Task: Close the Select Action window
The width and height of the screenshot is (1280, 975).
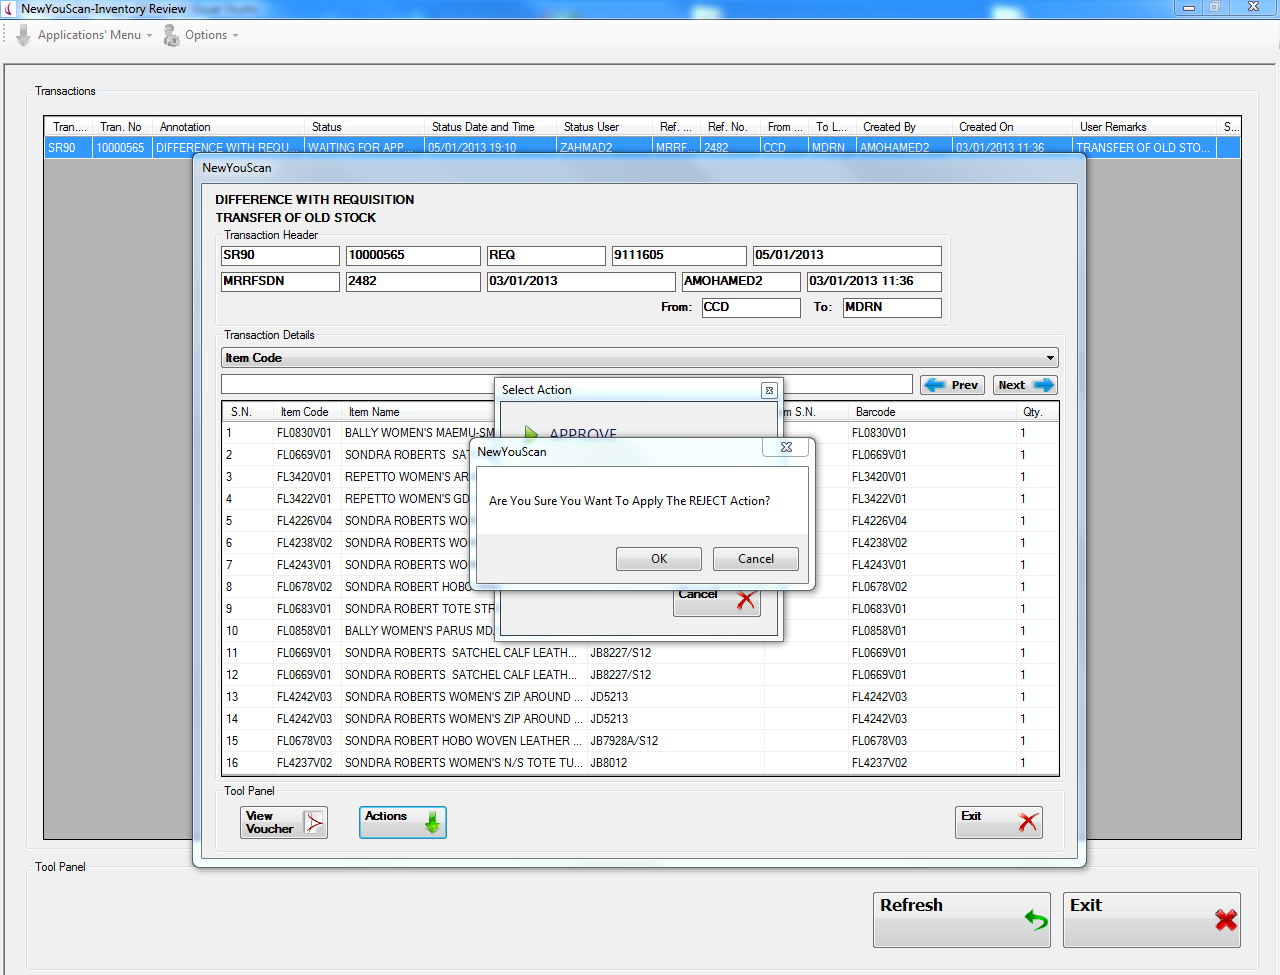Action: pyautogui.click(x=768, y=390)
